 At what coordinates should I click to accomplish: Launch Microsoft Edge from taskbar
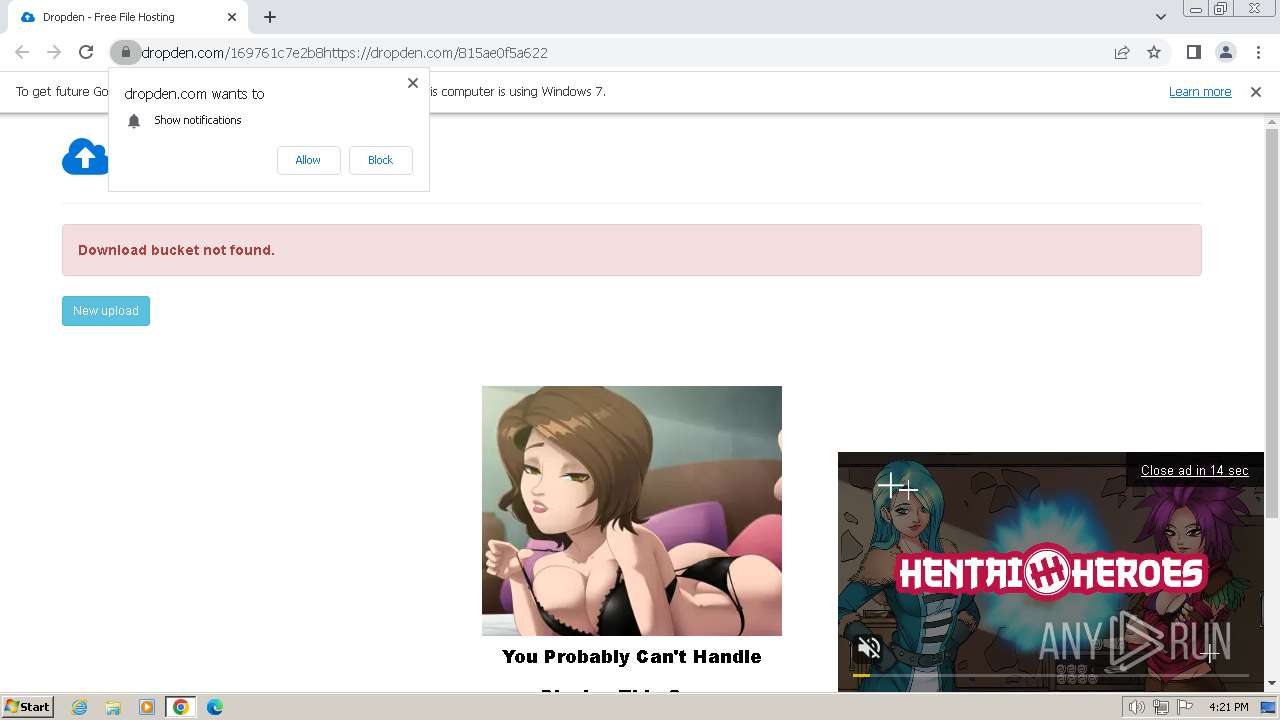[x=215, y=707]
